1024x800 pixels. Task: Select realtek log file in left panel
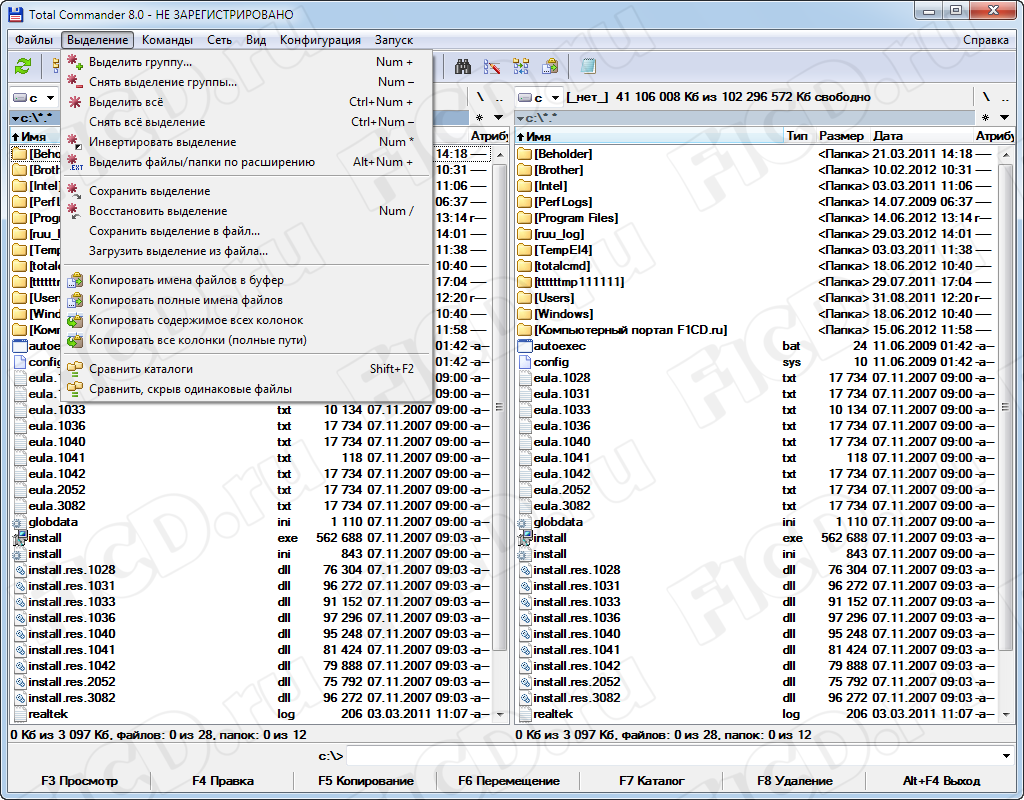(x=251, y=714)
